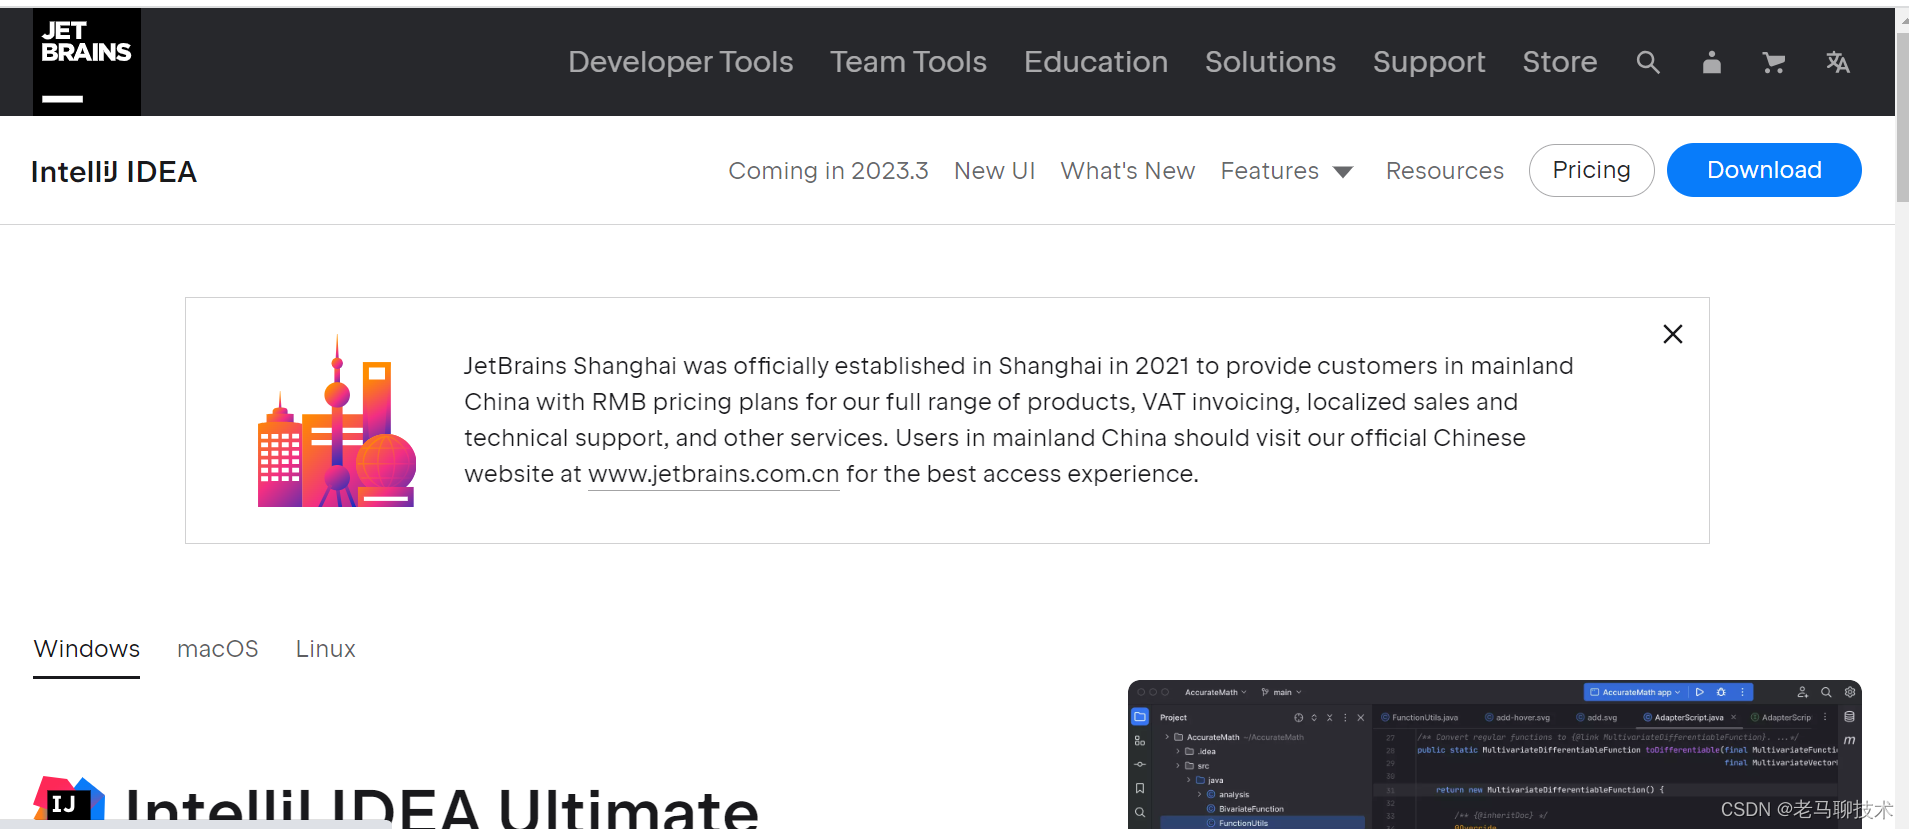Open the Resources link
The image size is (1909, 829).
[1445, 171]
